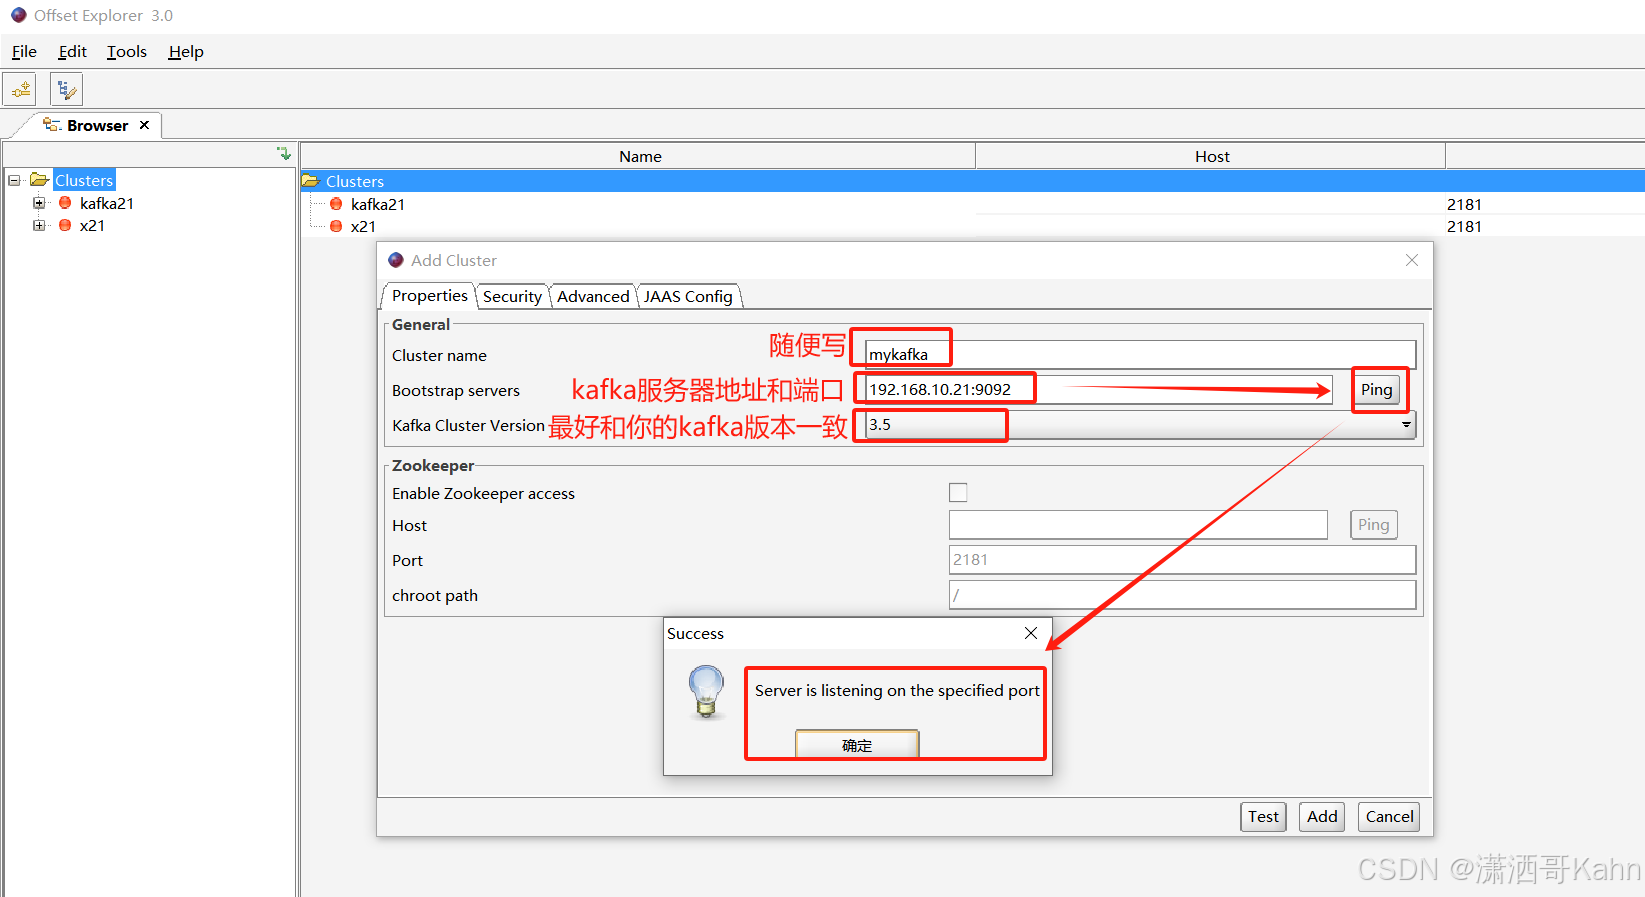Close the Add Cluster dialog
The height and width of the screenshot is (897, 1645).
(1411, 260)
